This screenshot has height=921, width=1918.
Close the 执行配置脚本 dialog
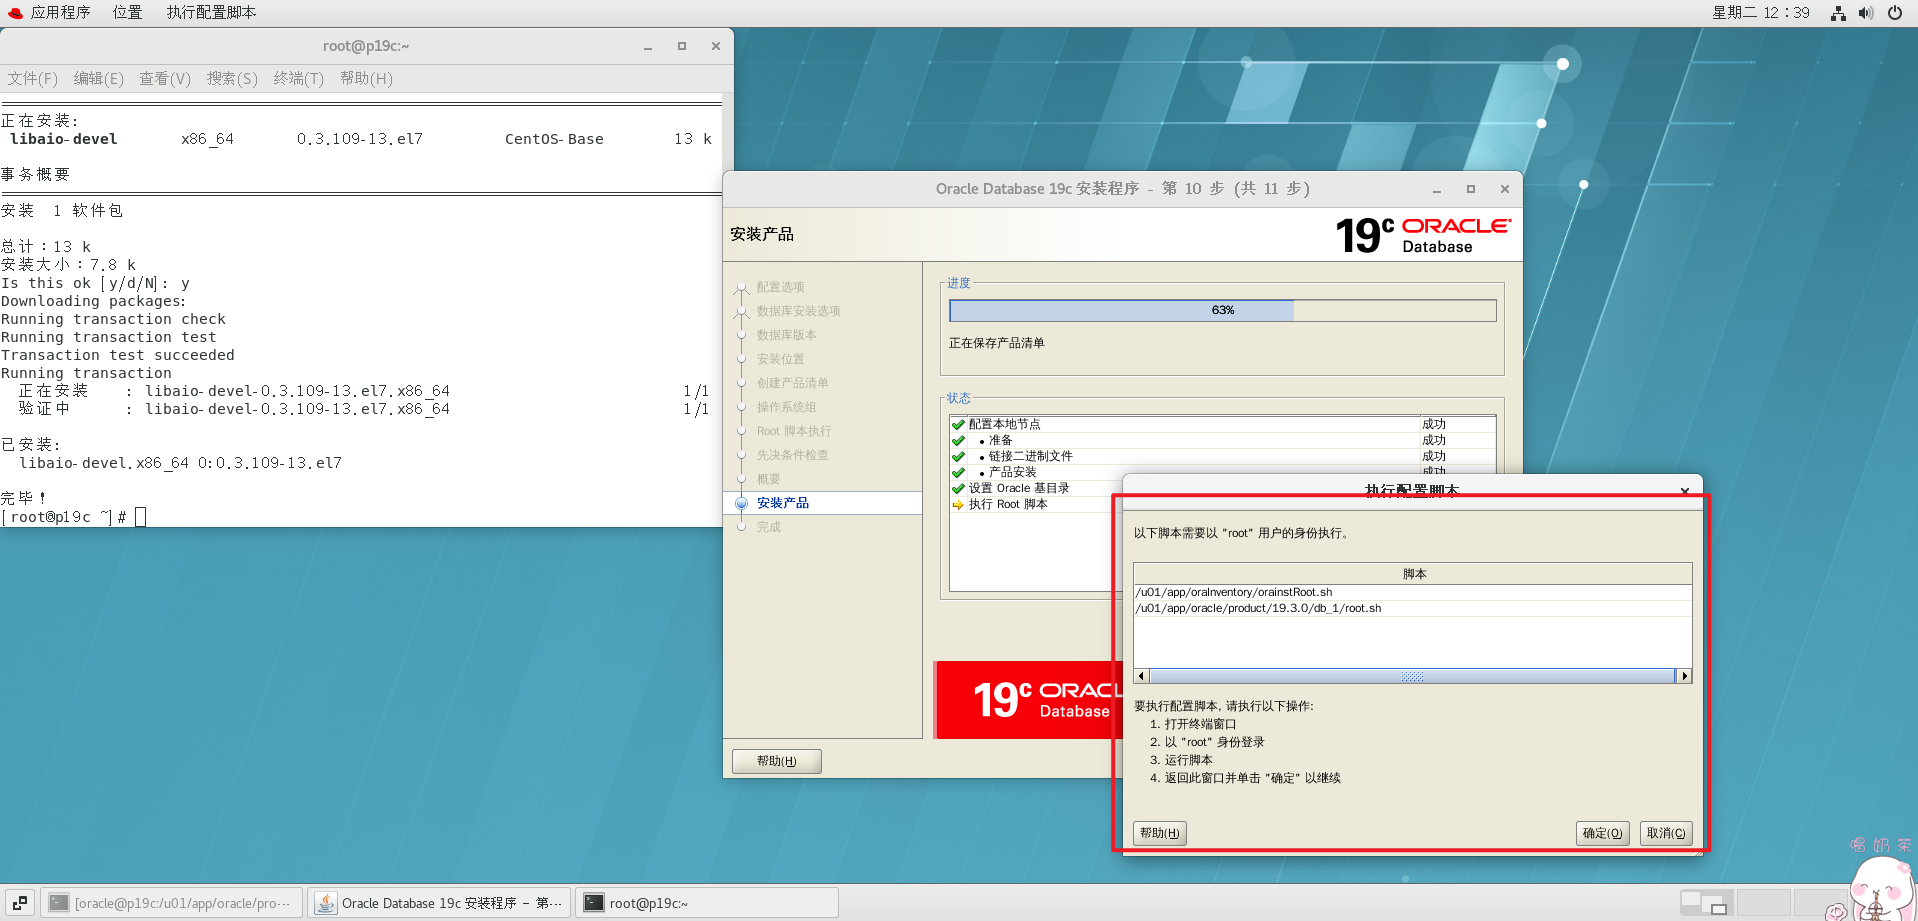pos(1685,491)
